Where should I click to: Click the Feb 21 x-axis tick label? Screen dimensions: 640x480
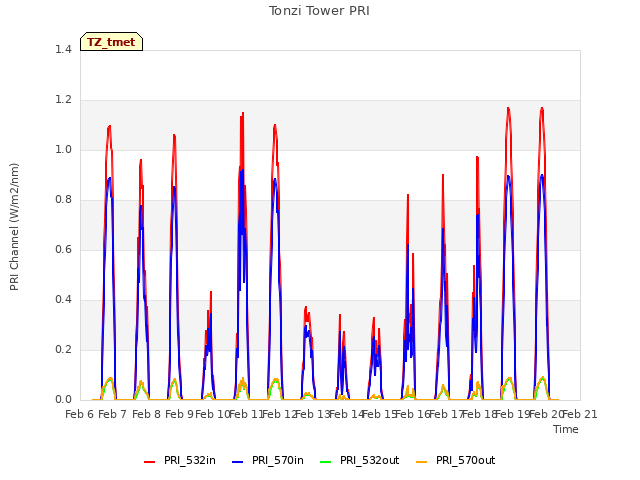tap(580, 414)
